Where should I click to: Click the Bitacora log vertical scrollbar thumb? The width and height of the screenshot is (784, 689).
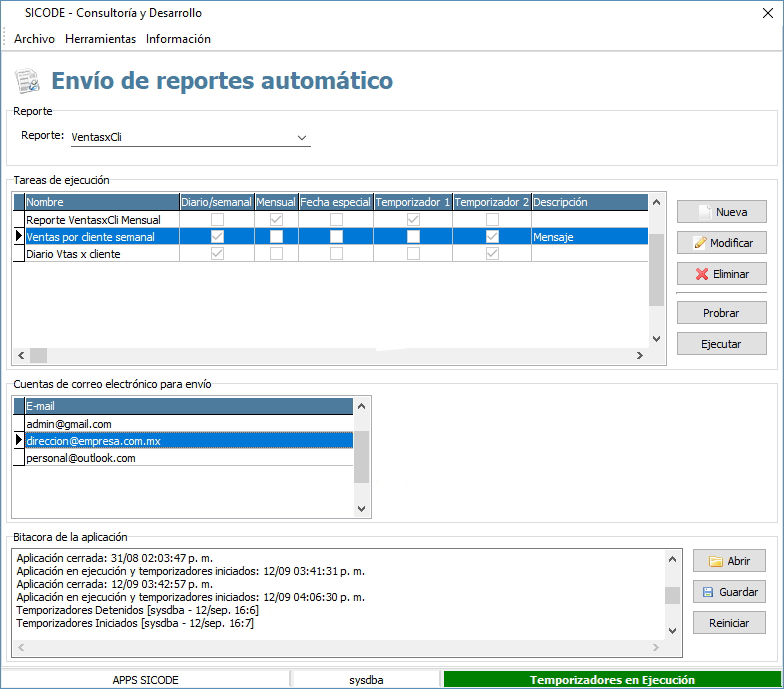672,595
